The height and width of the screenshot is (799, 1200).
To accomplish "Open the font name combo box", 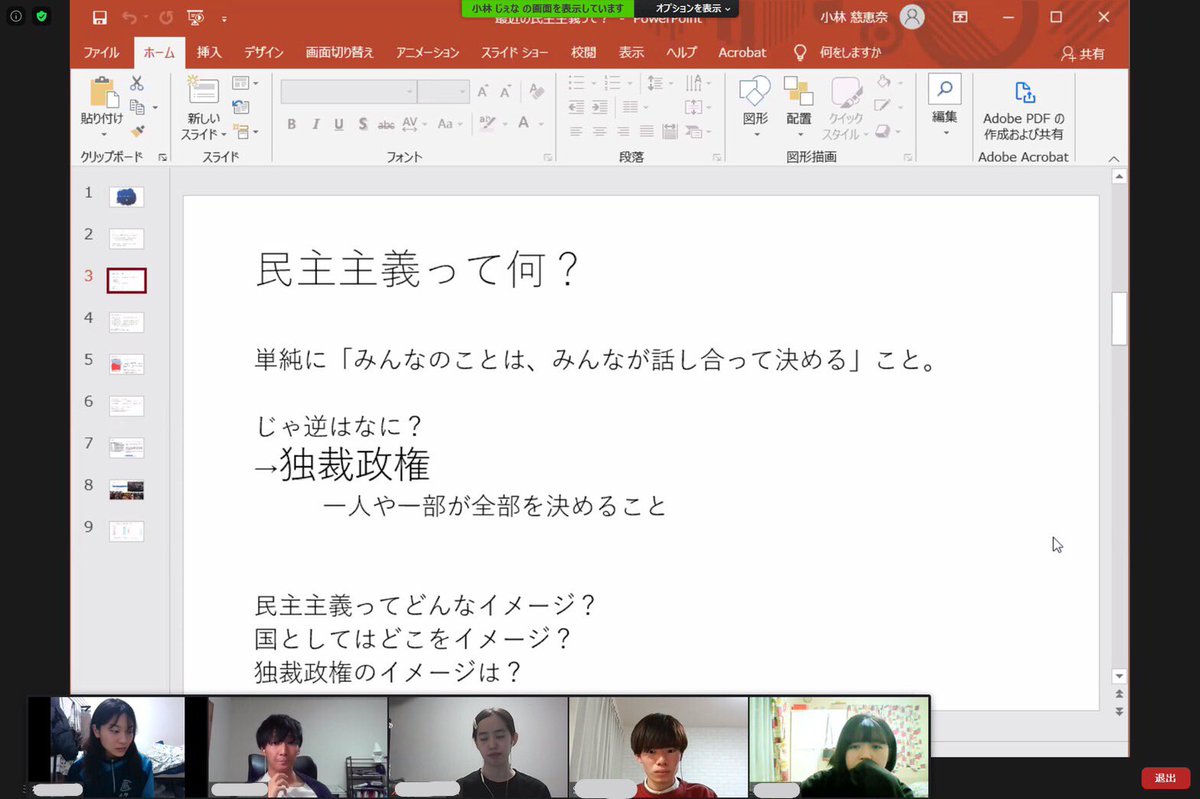I will (x=348, y=92).
